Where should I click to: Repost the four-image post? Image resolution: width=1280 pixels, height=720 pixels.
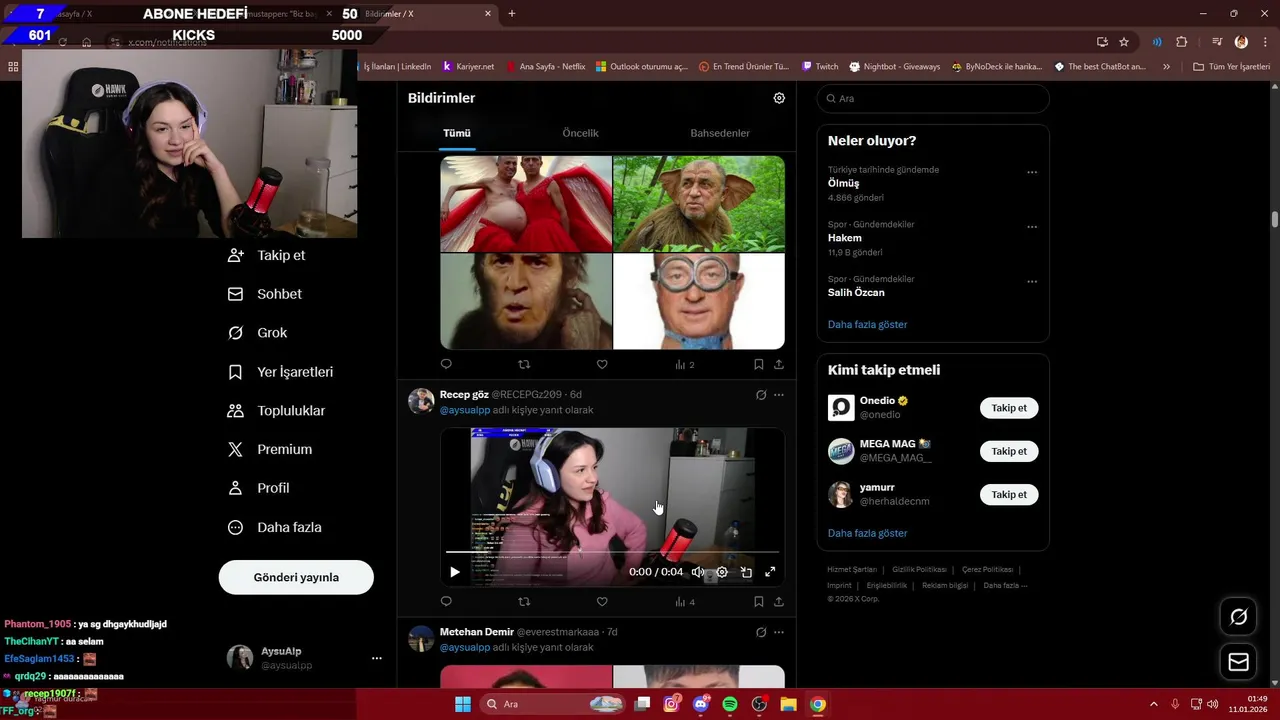tap(524, 364)
